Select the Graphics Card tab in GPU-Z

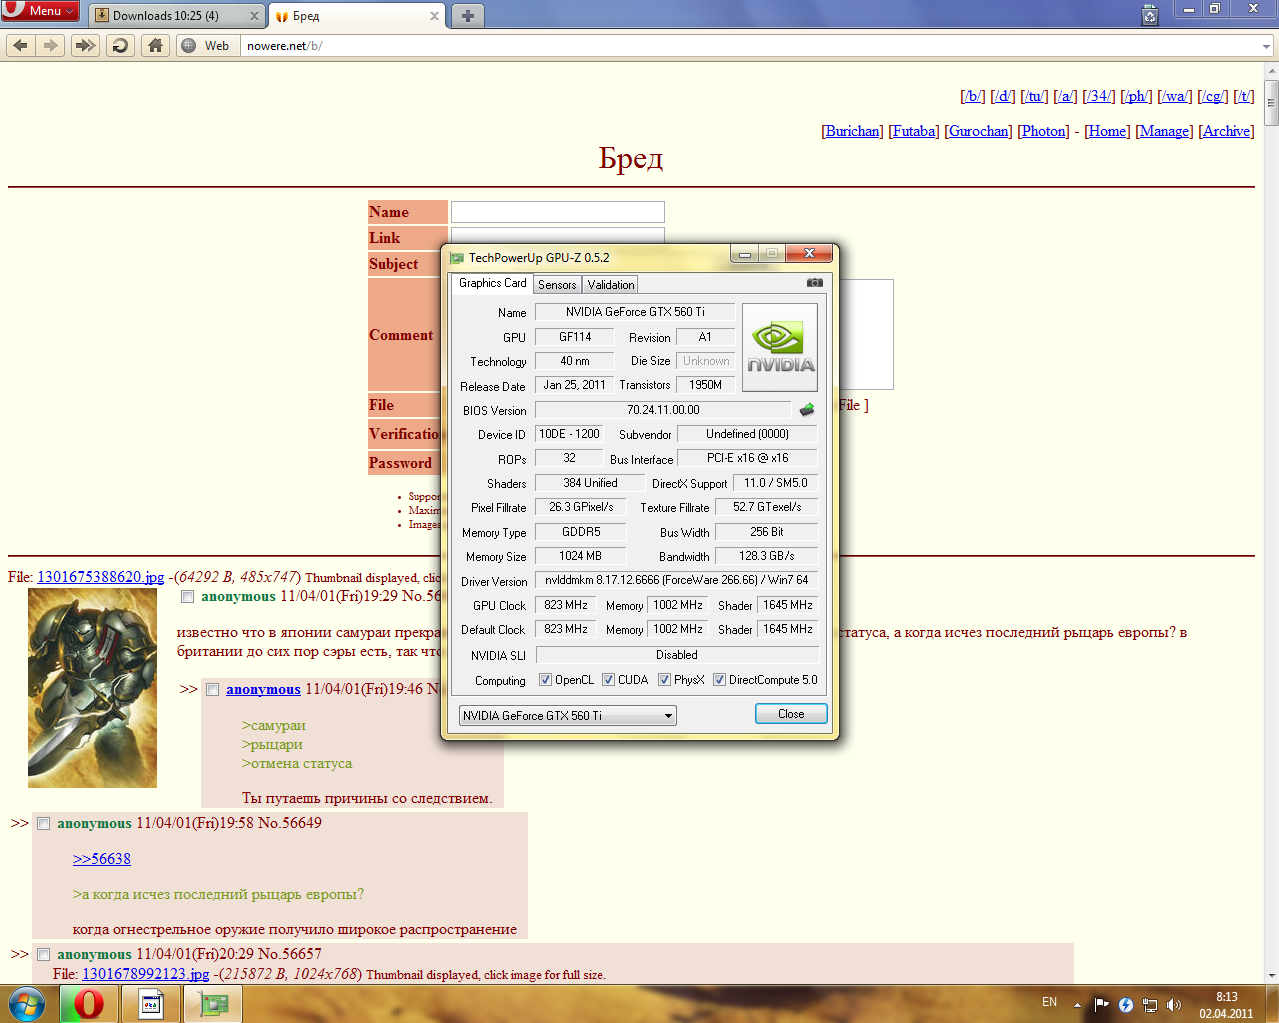coord(492,283)
